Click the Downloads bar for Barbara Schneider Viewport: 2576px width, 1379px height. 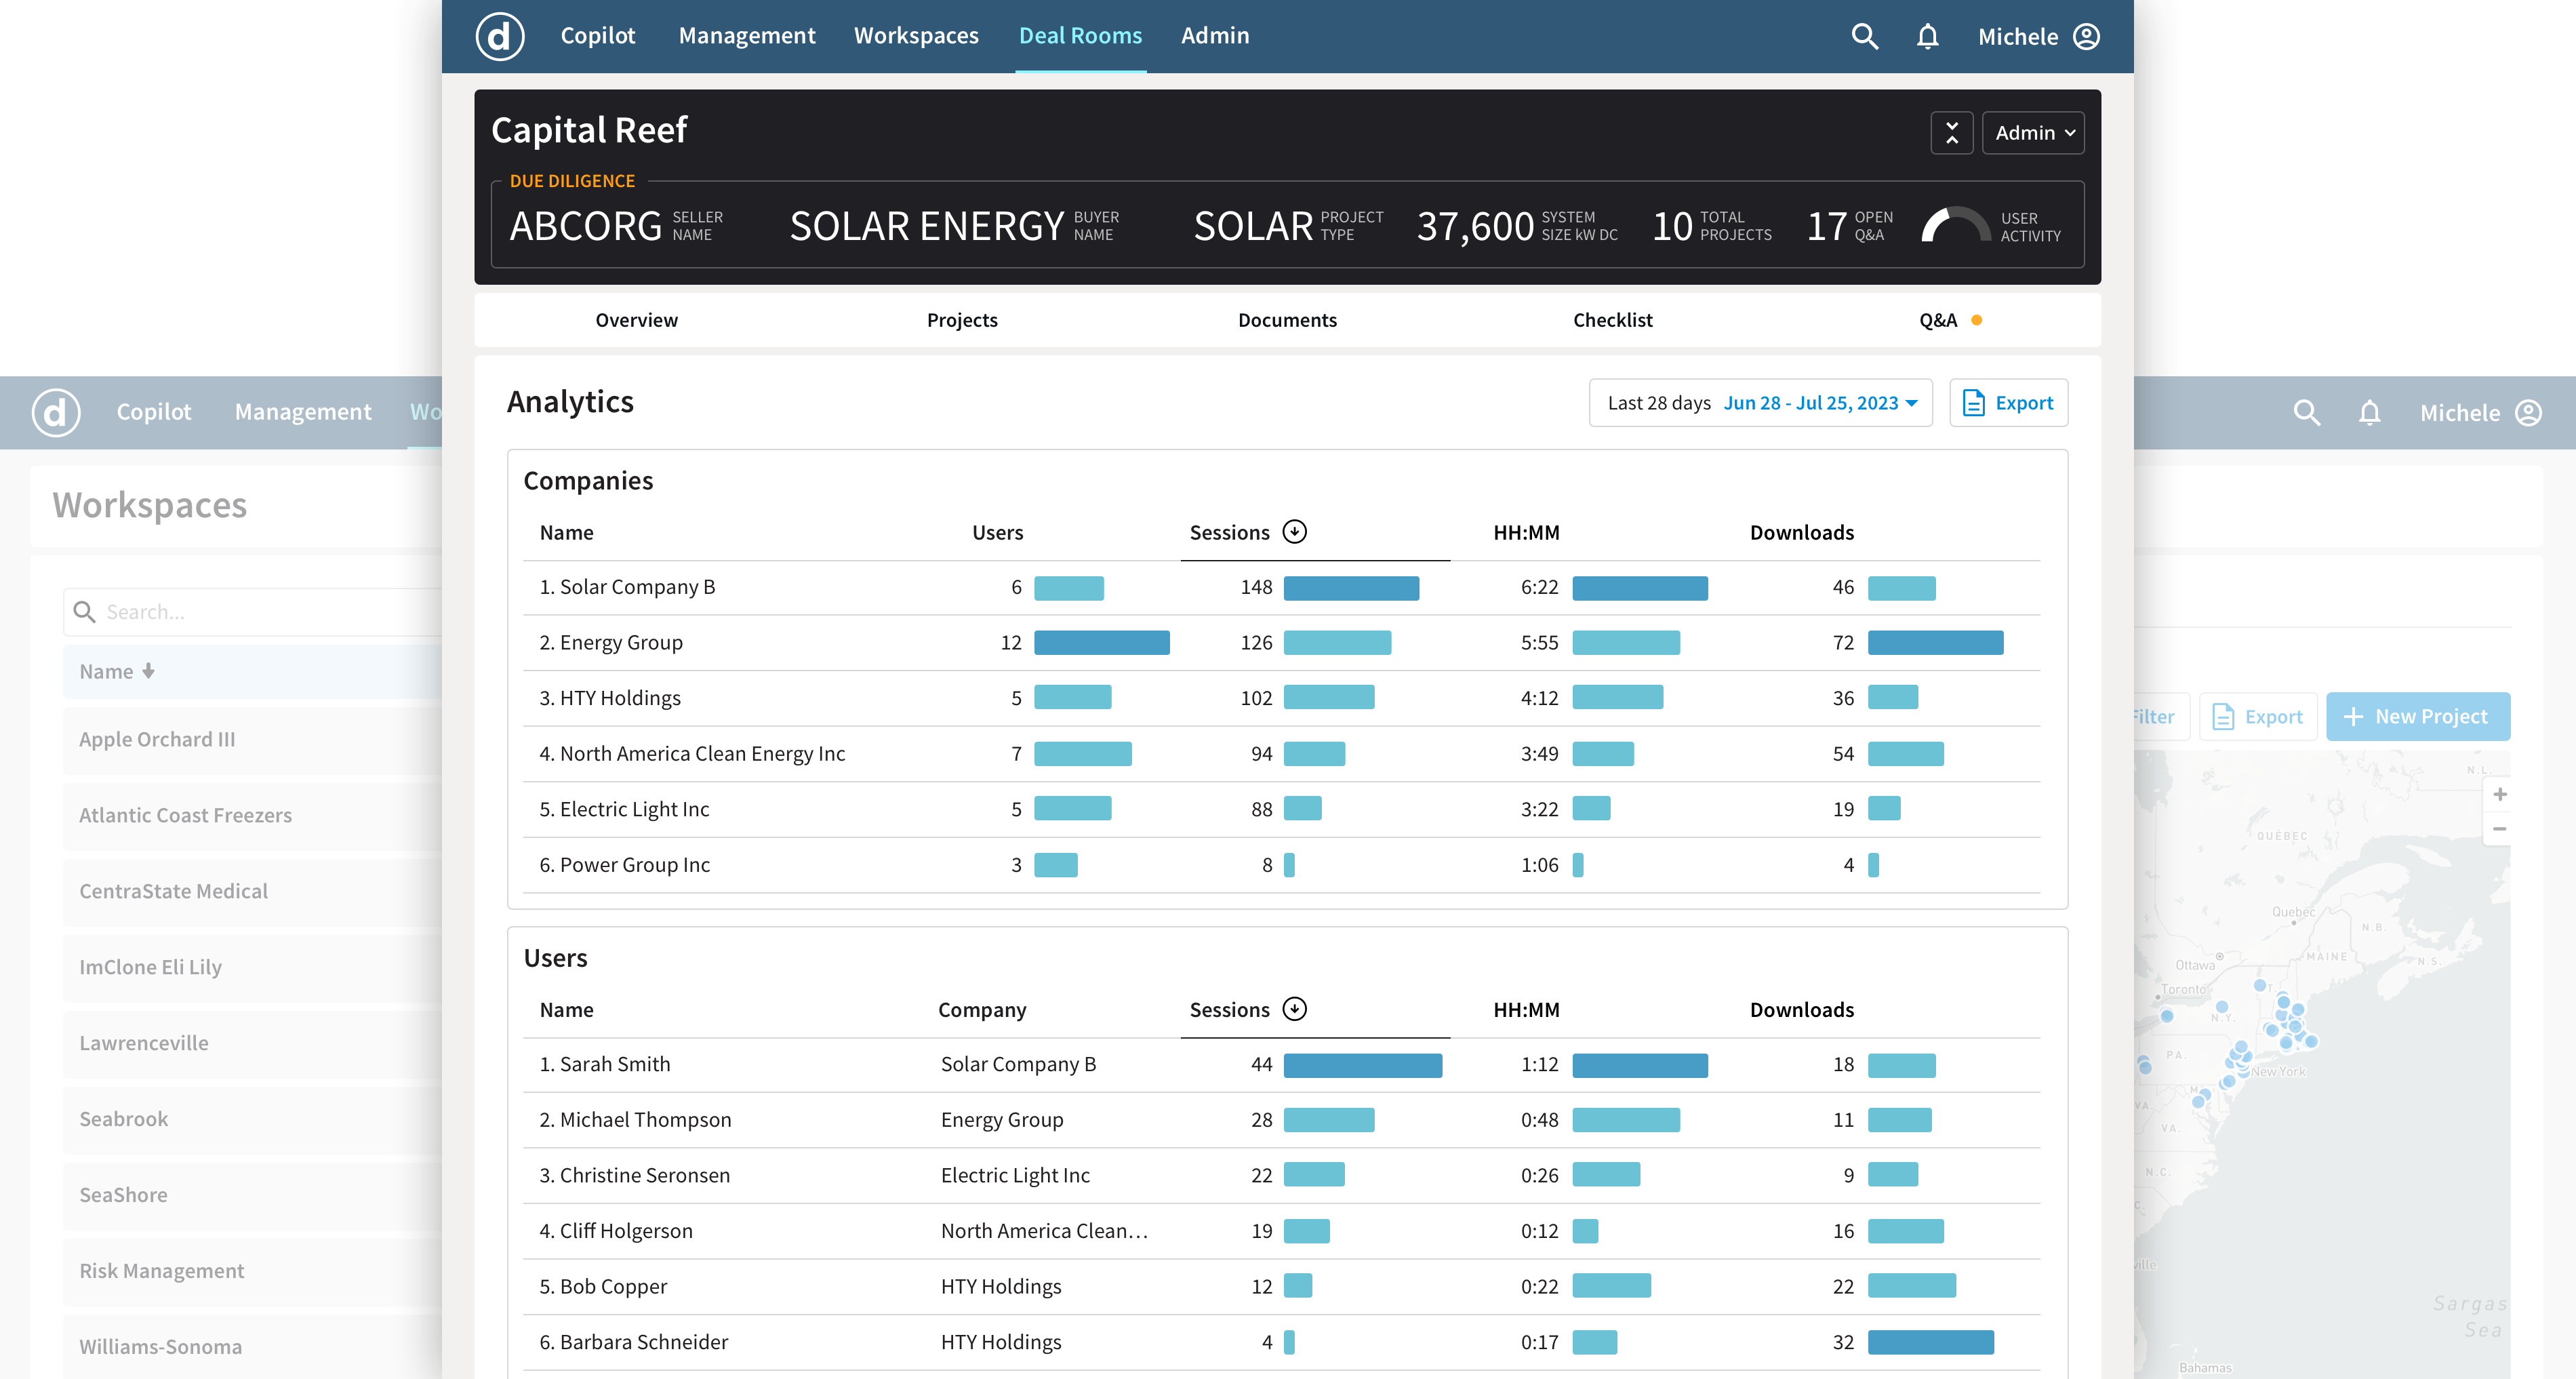[1930, 1342]
